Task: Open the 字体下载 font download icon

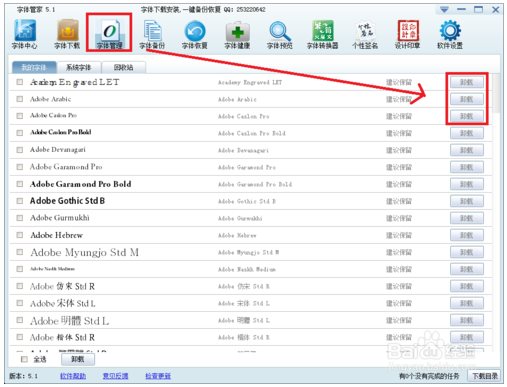Action: pos(67,34)
